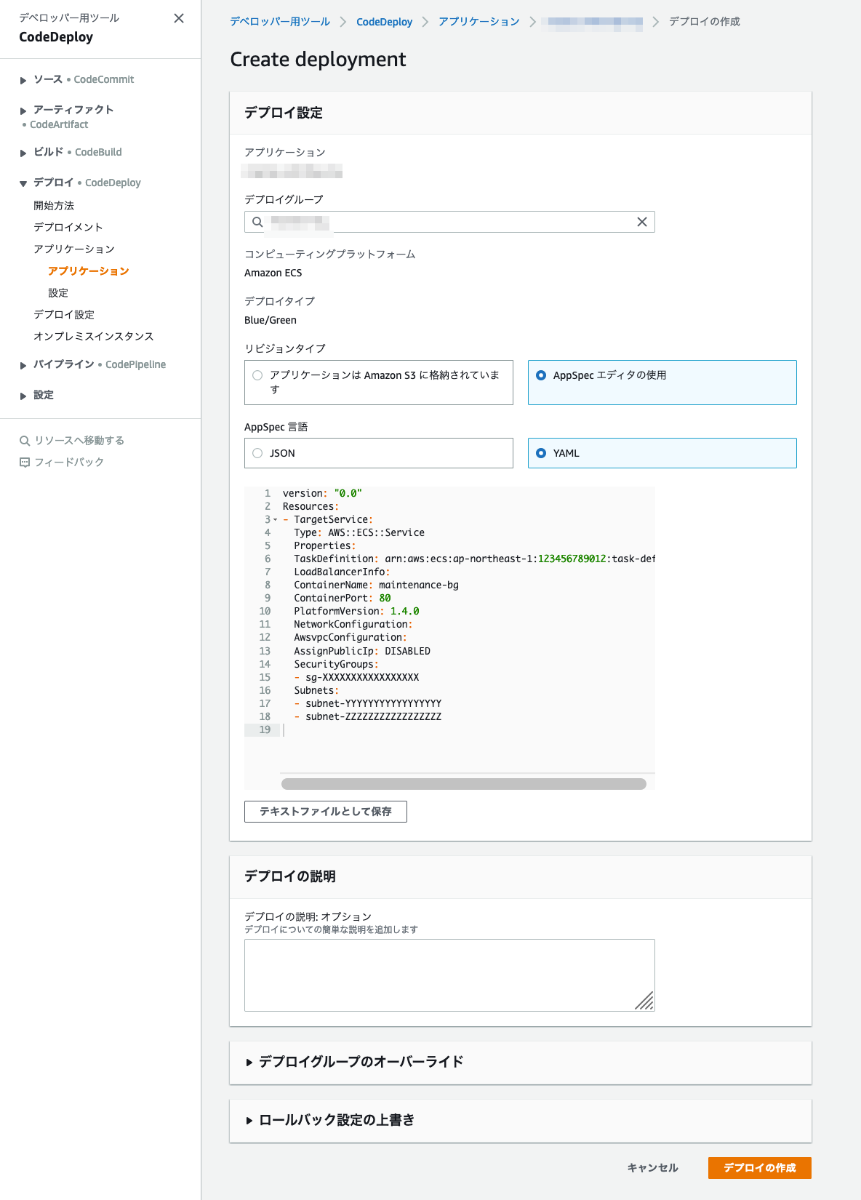This screenshot has width=861, height=1200.
Task: Click the resource search magnifier icon
Action: [x=25, y=441]
